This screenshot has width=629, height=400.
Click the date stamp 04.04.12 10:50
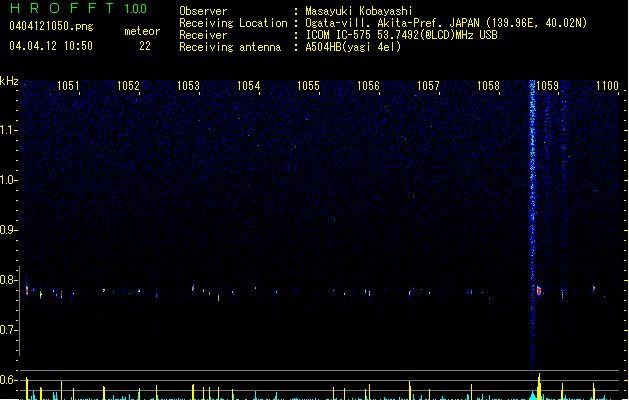pos(51,46)
